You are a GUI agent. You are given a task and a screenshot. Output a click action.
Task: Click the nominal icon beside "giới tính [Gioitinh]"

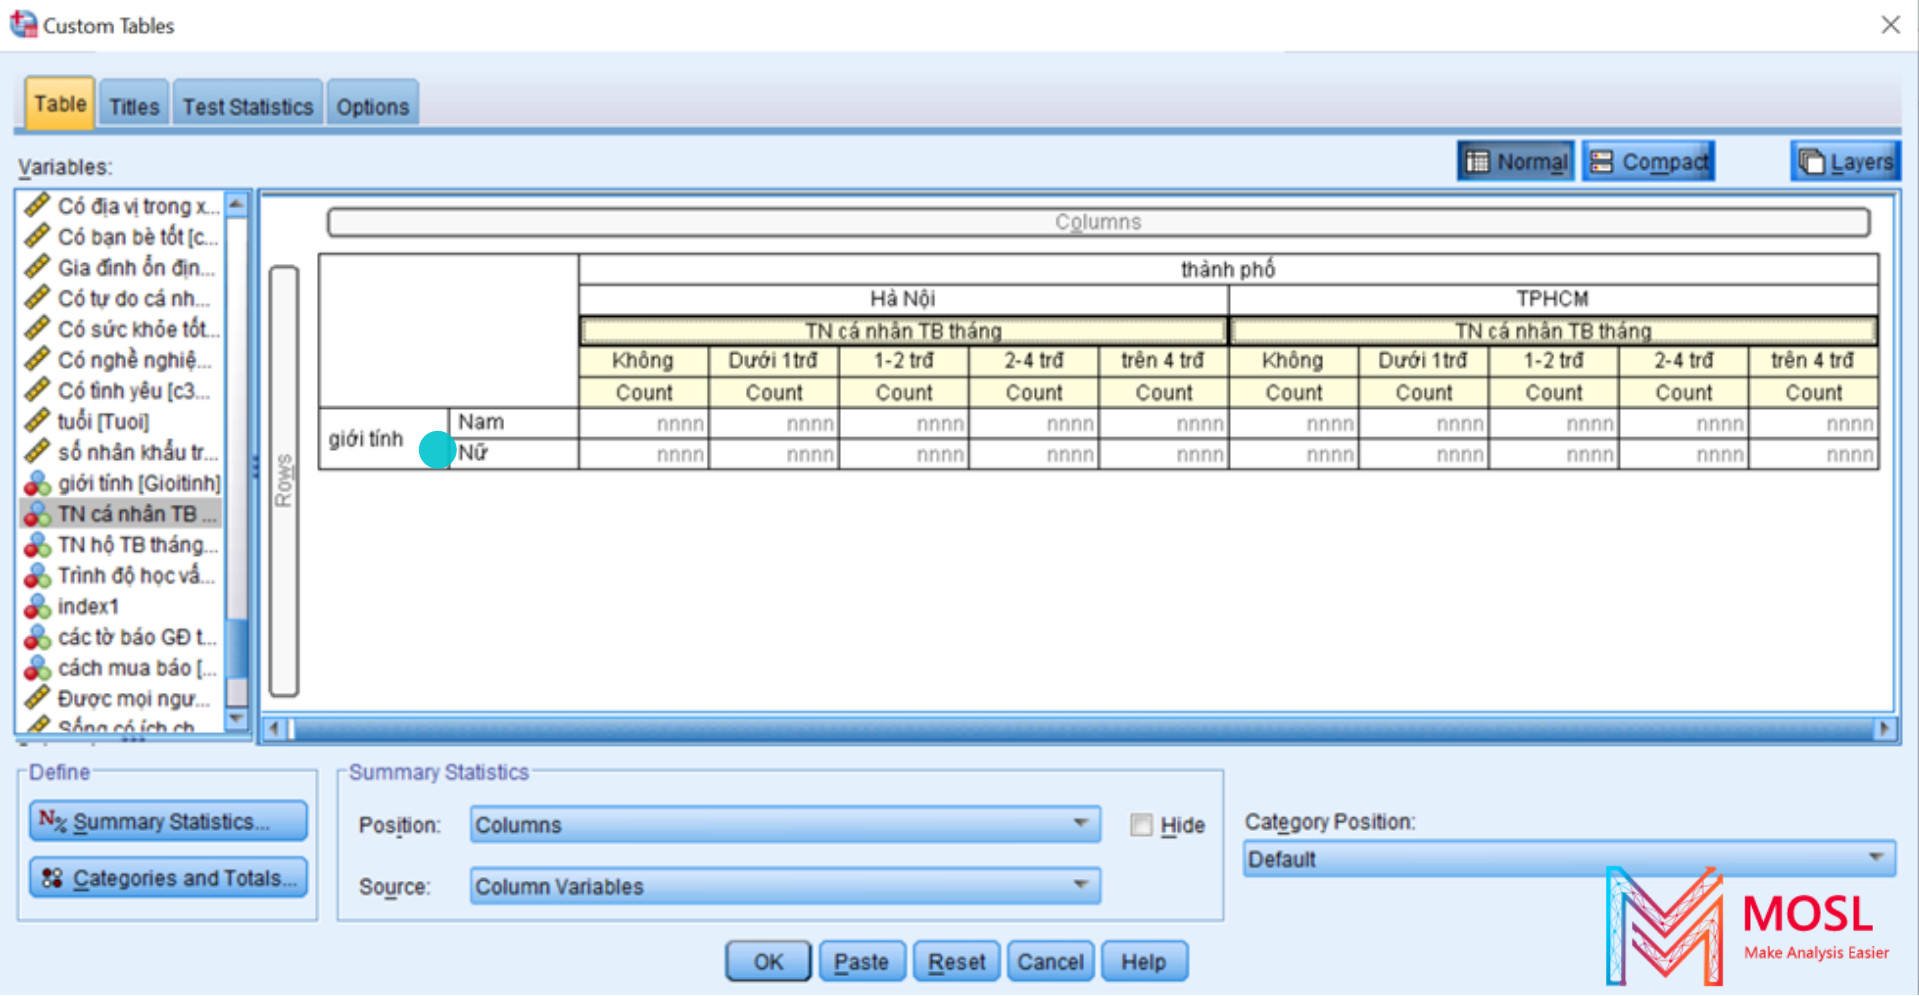pyautogui.click(x=39, y=483)
